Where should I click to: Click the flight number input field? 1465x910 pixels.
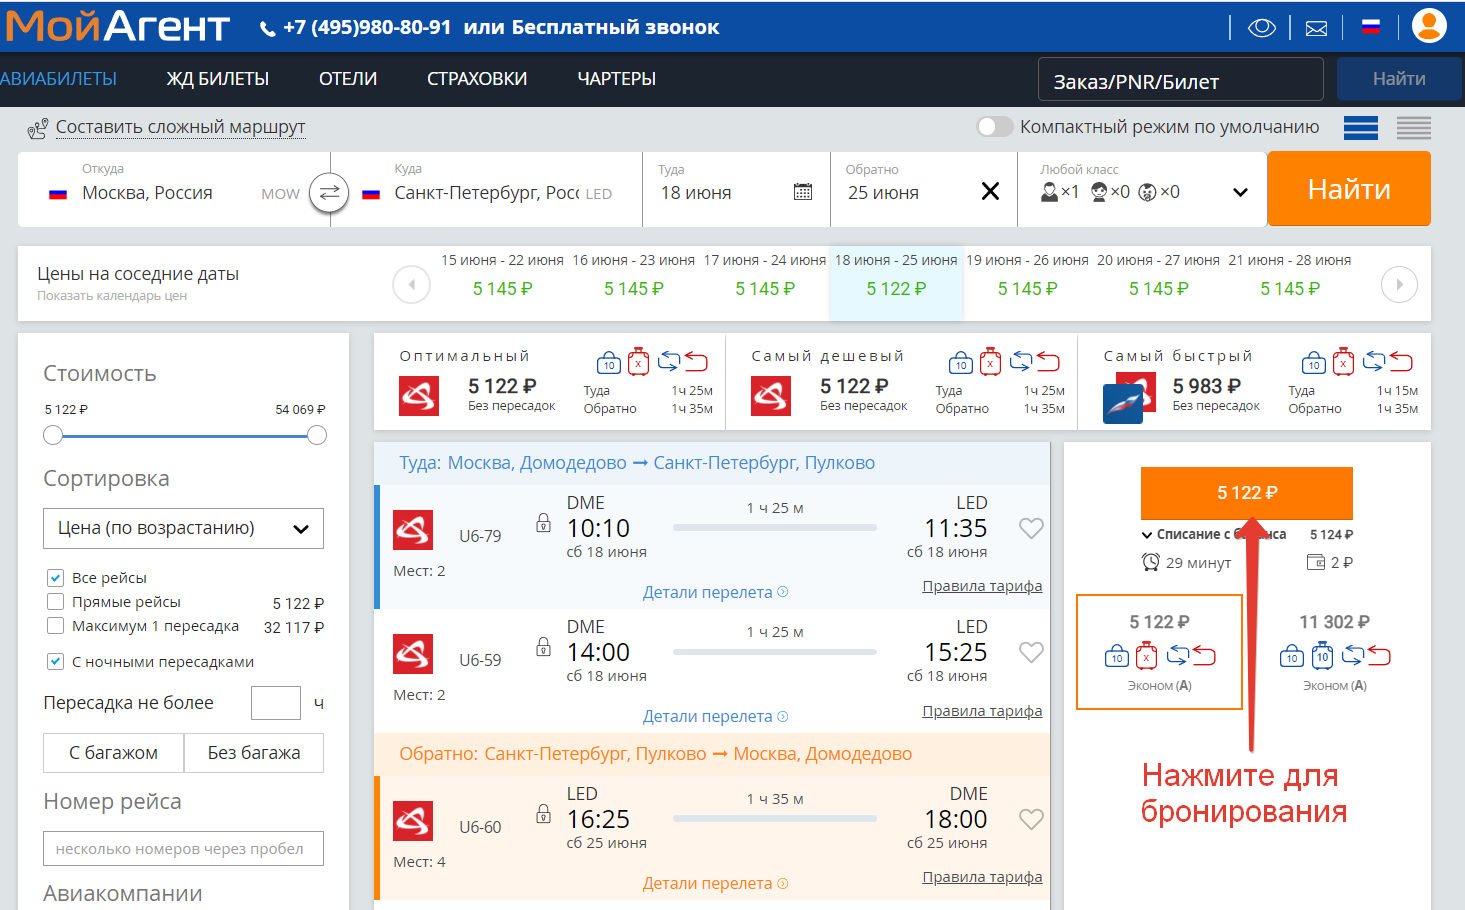pyautogui.click(x=183, y=849)
